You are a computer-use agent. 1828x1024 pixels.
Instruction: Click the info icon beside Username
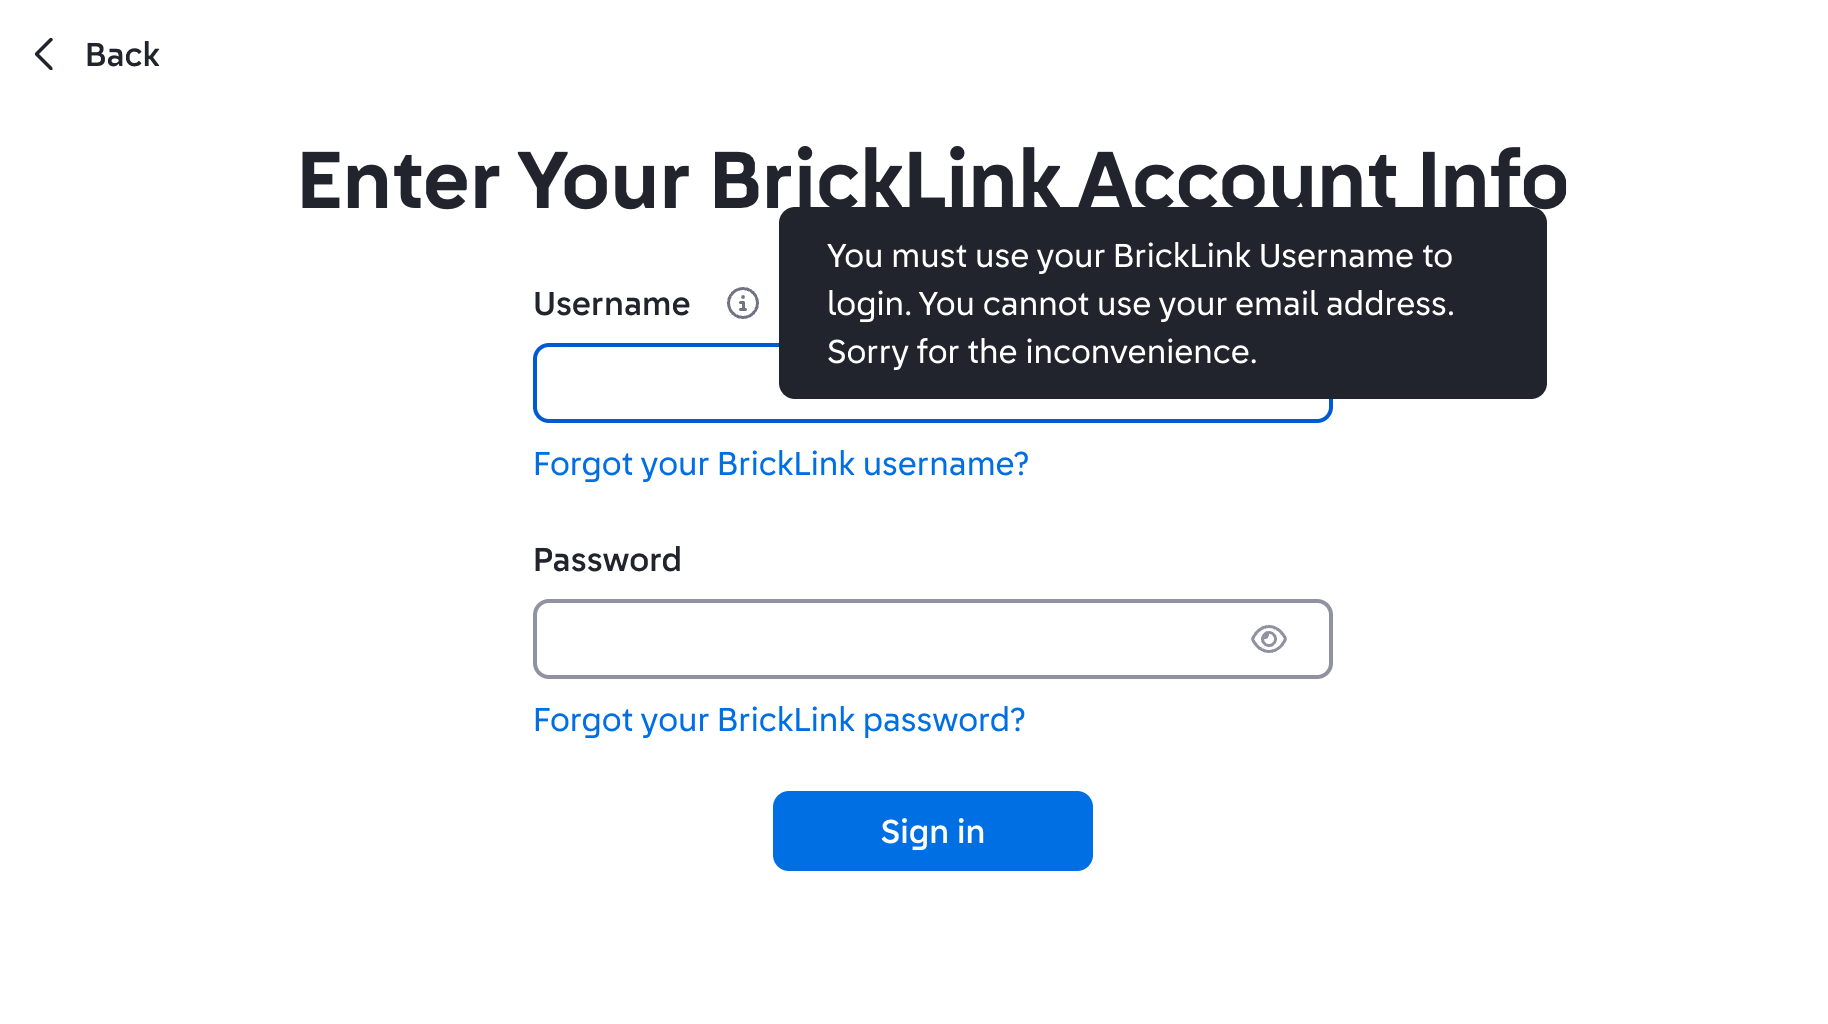[742, 303]
